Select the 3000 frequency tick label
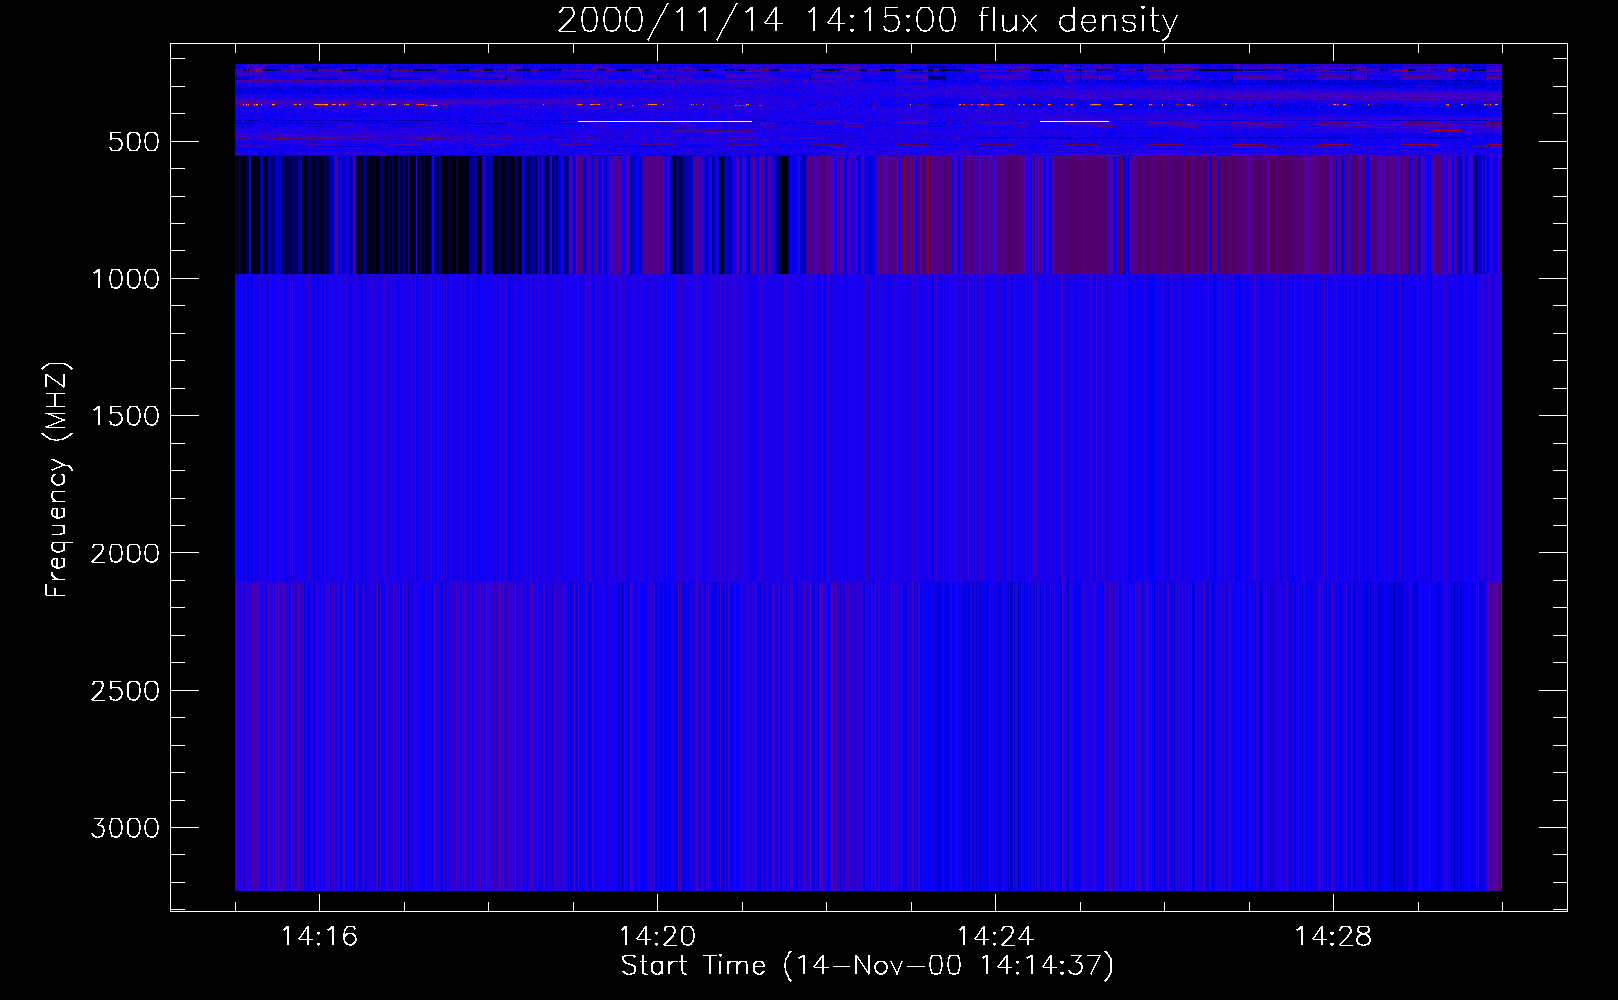The image size is (1618, 1000). (x=125, y=828)
